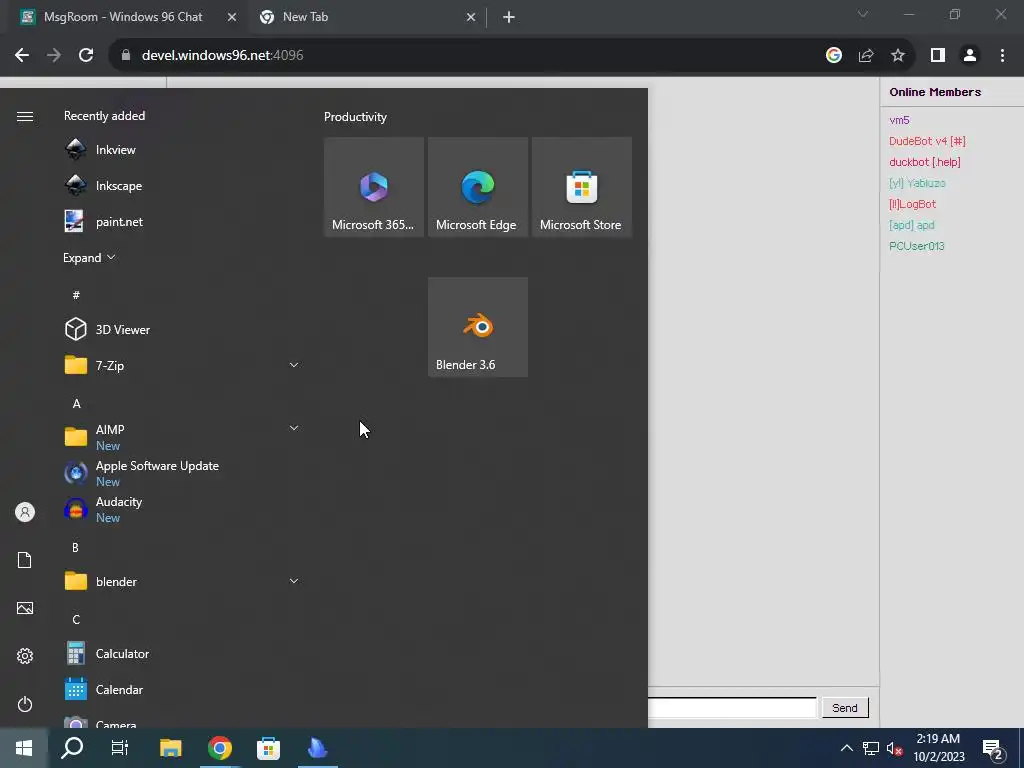Launch Audacity from the app list
The image size is (1024, 768).
point(182,509)
